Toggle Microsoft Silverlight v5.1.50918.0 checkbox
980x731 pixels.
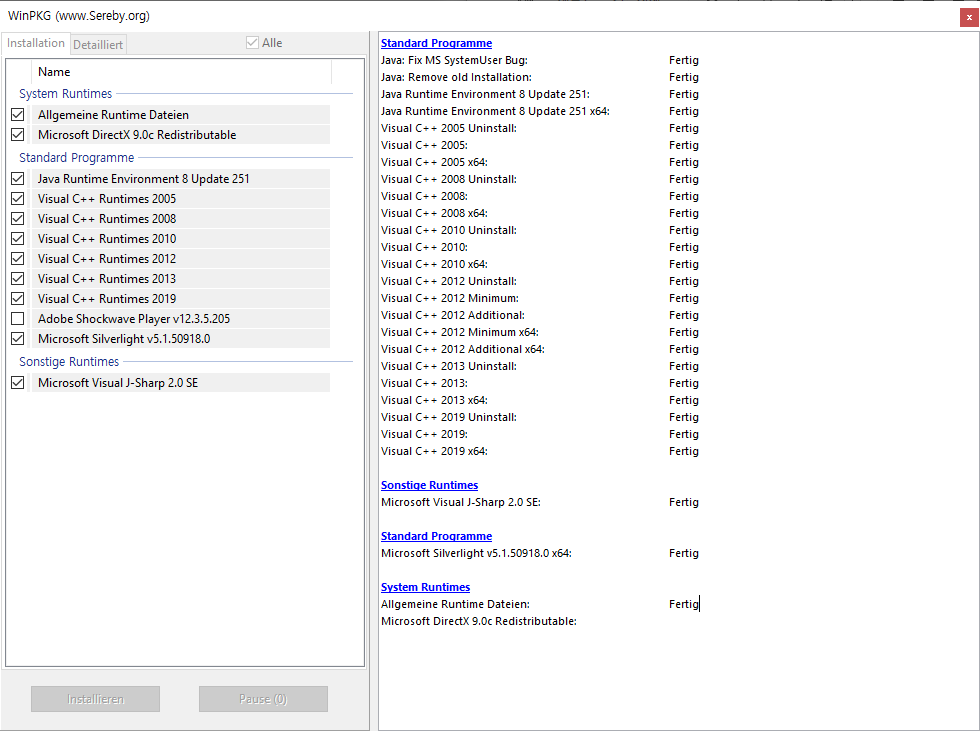coord(18,339)
